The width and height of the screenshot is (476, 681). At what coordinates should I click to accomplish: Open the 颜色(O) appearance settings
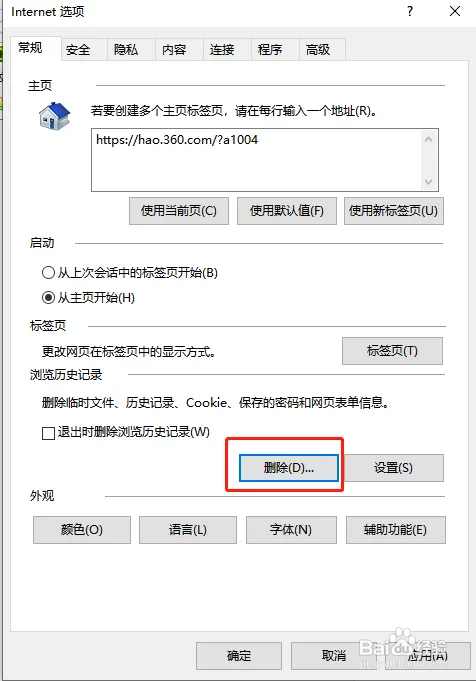[x=82, y=530]
